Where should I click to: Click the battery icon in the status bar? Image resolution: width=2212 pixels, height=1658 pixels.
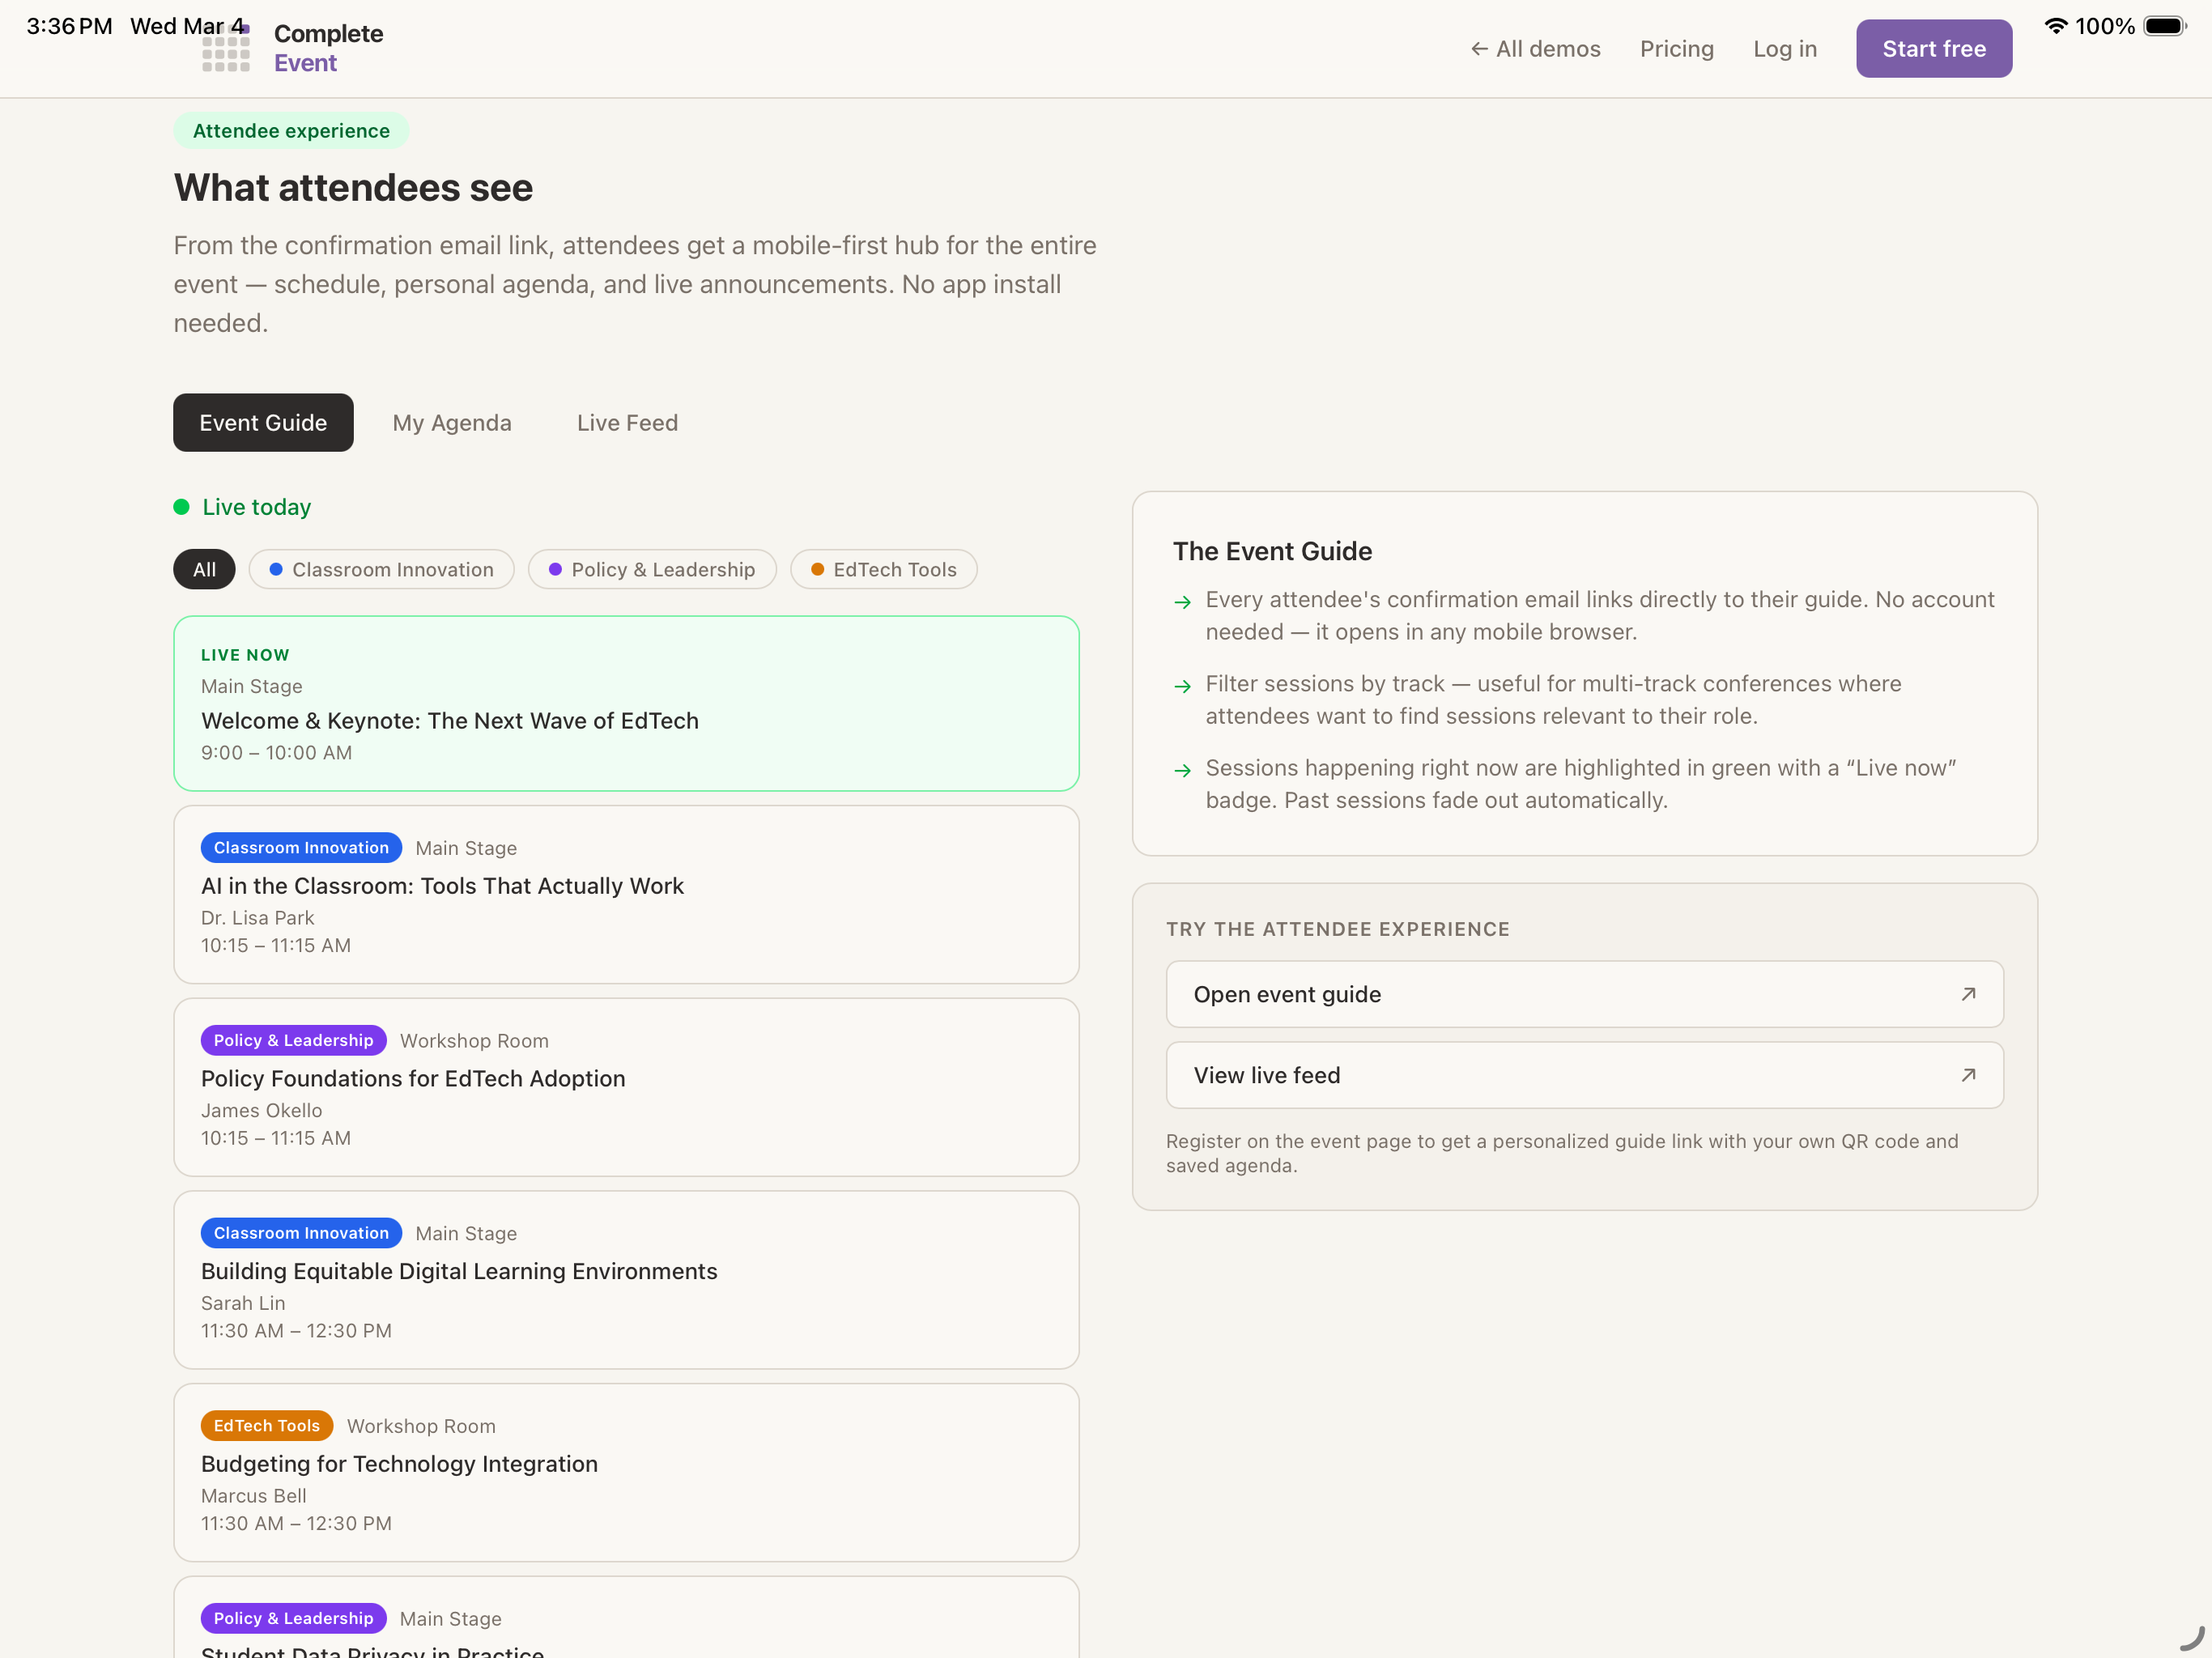tap(2164, 26)
